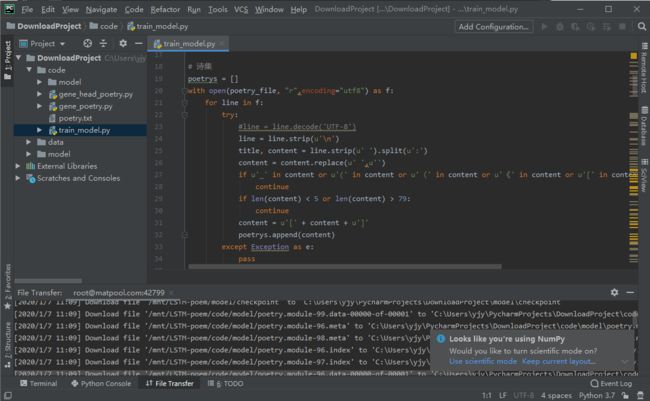This screenshot has height=401, width=650.
Task: Toggle tool window bars icon in status bar corner
Action: [x=7, y=396]
